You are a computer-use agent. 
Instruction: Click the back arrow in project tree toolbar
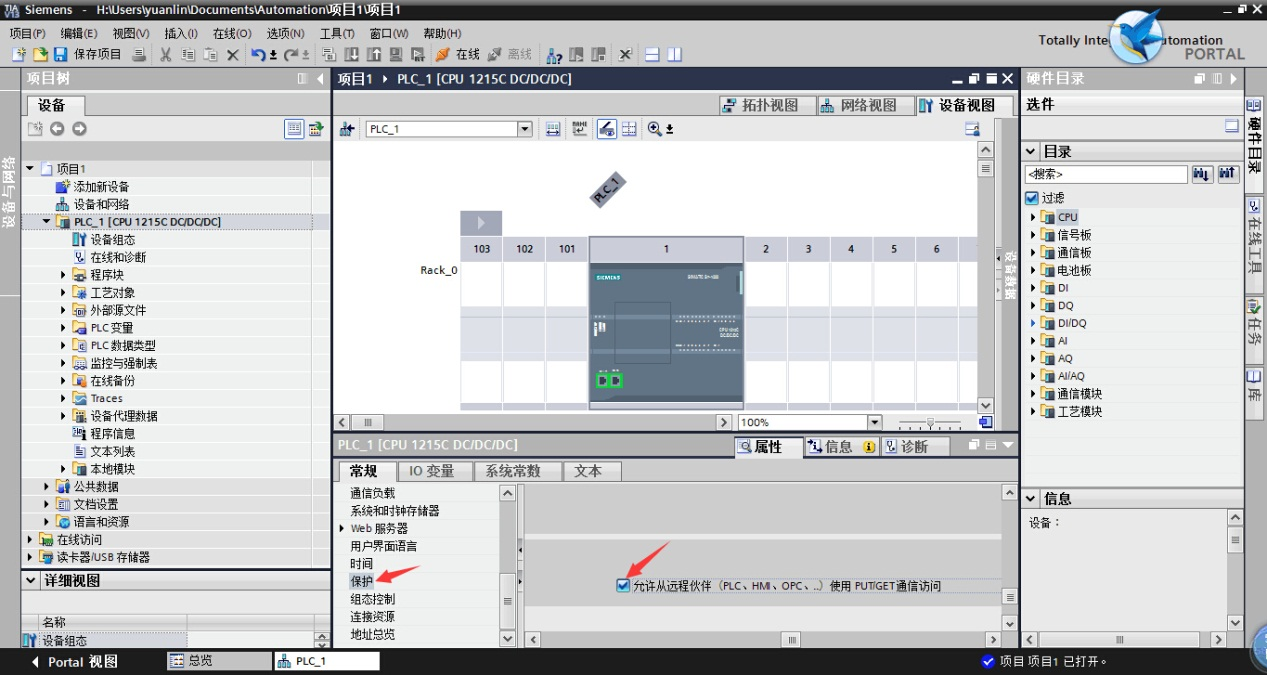[x=57, y=129]
